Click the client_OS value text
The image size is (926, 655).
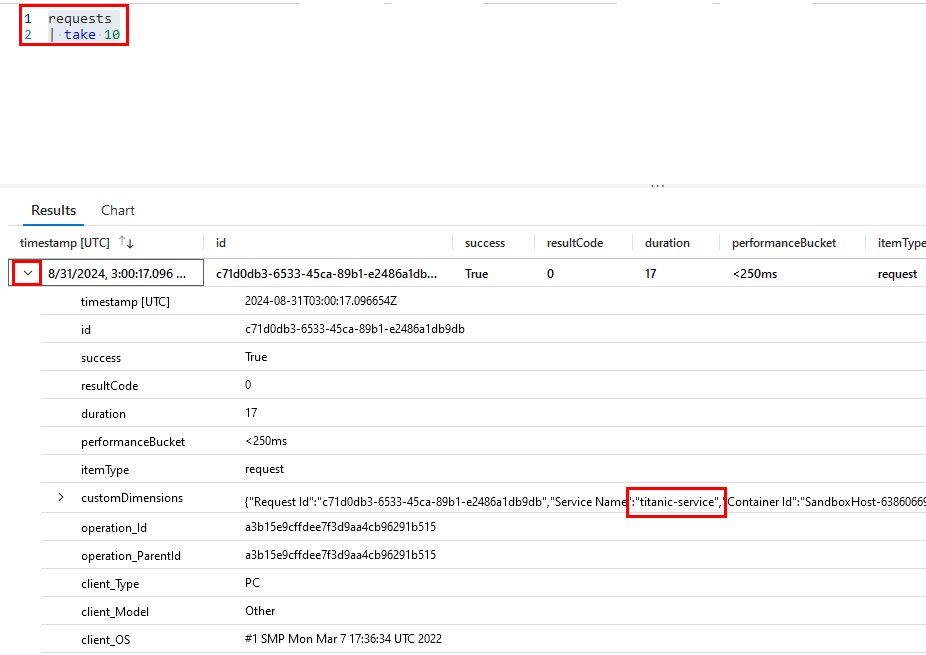point(343,639)
